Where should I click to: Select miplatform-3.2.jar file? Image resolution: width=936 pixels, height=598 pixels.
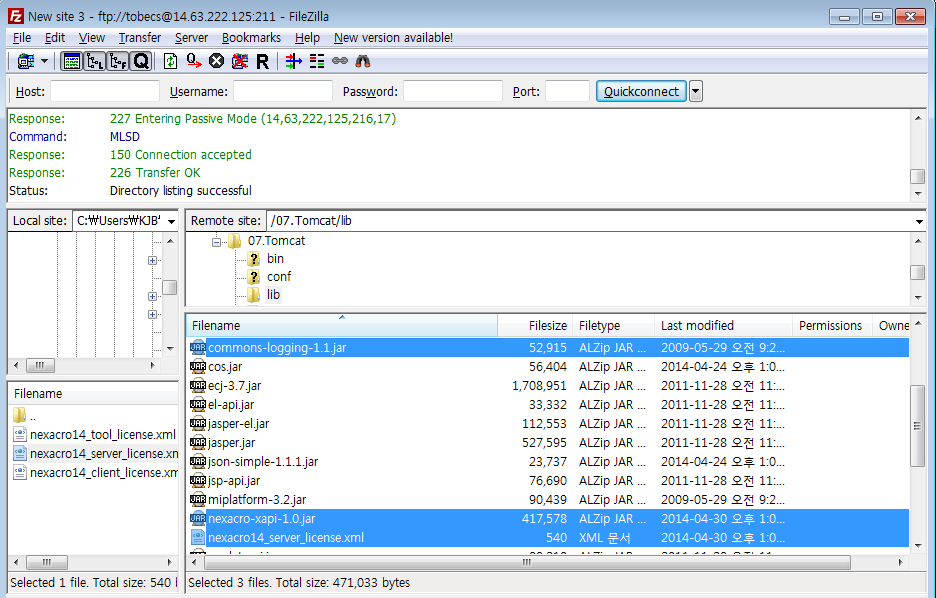(x=548, y=500)
